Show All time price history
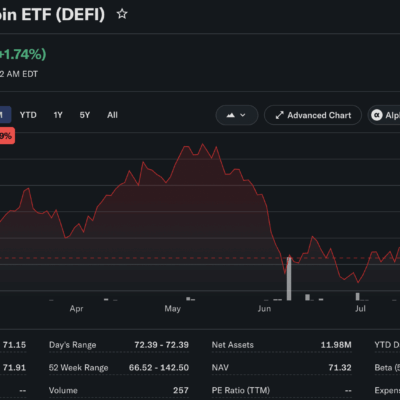 [112, 115]
